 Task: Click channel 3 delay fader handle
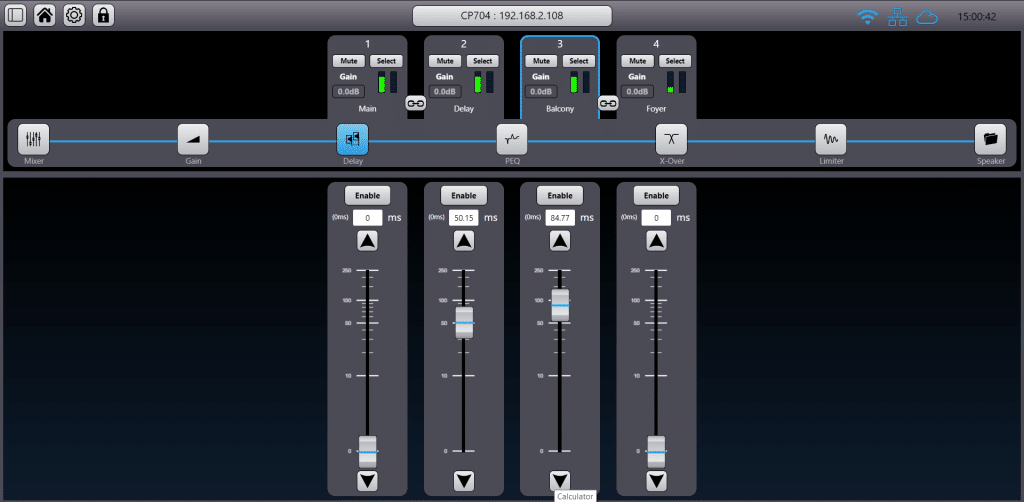[x=560, y=305]
